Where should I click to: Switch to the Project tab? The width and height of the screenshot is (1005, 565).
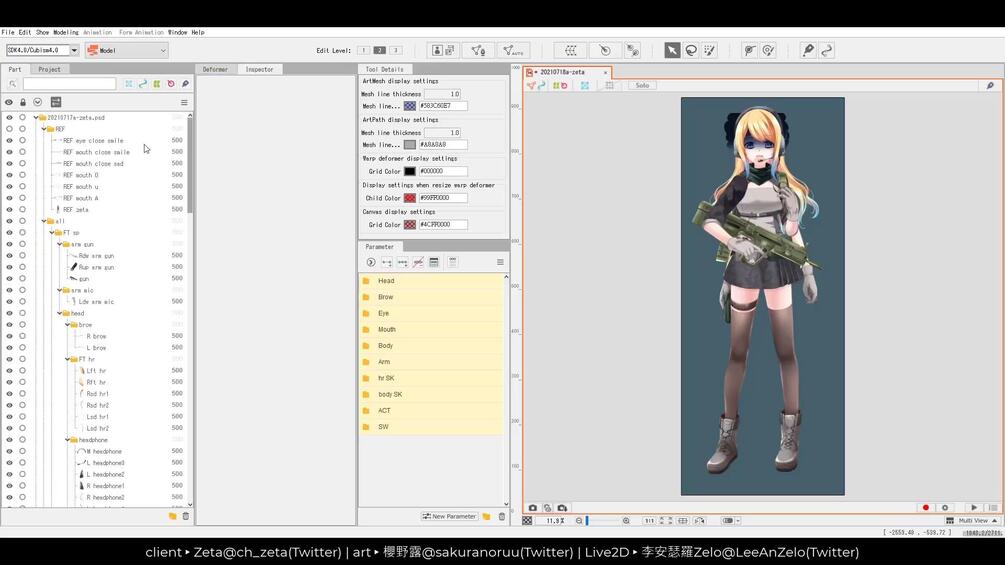[49, 69]
